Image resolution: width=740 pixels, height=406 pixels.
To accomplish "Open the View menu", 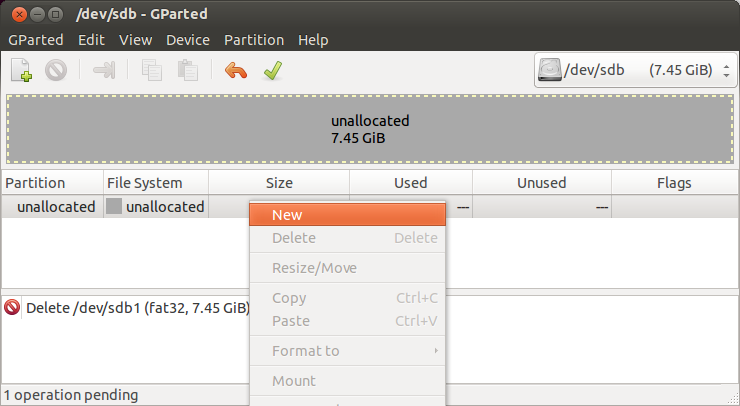I will click(135, 40).
